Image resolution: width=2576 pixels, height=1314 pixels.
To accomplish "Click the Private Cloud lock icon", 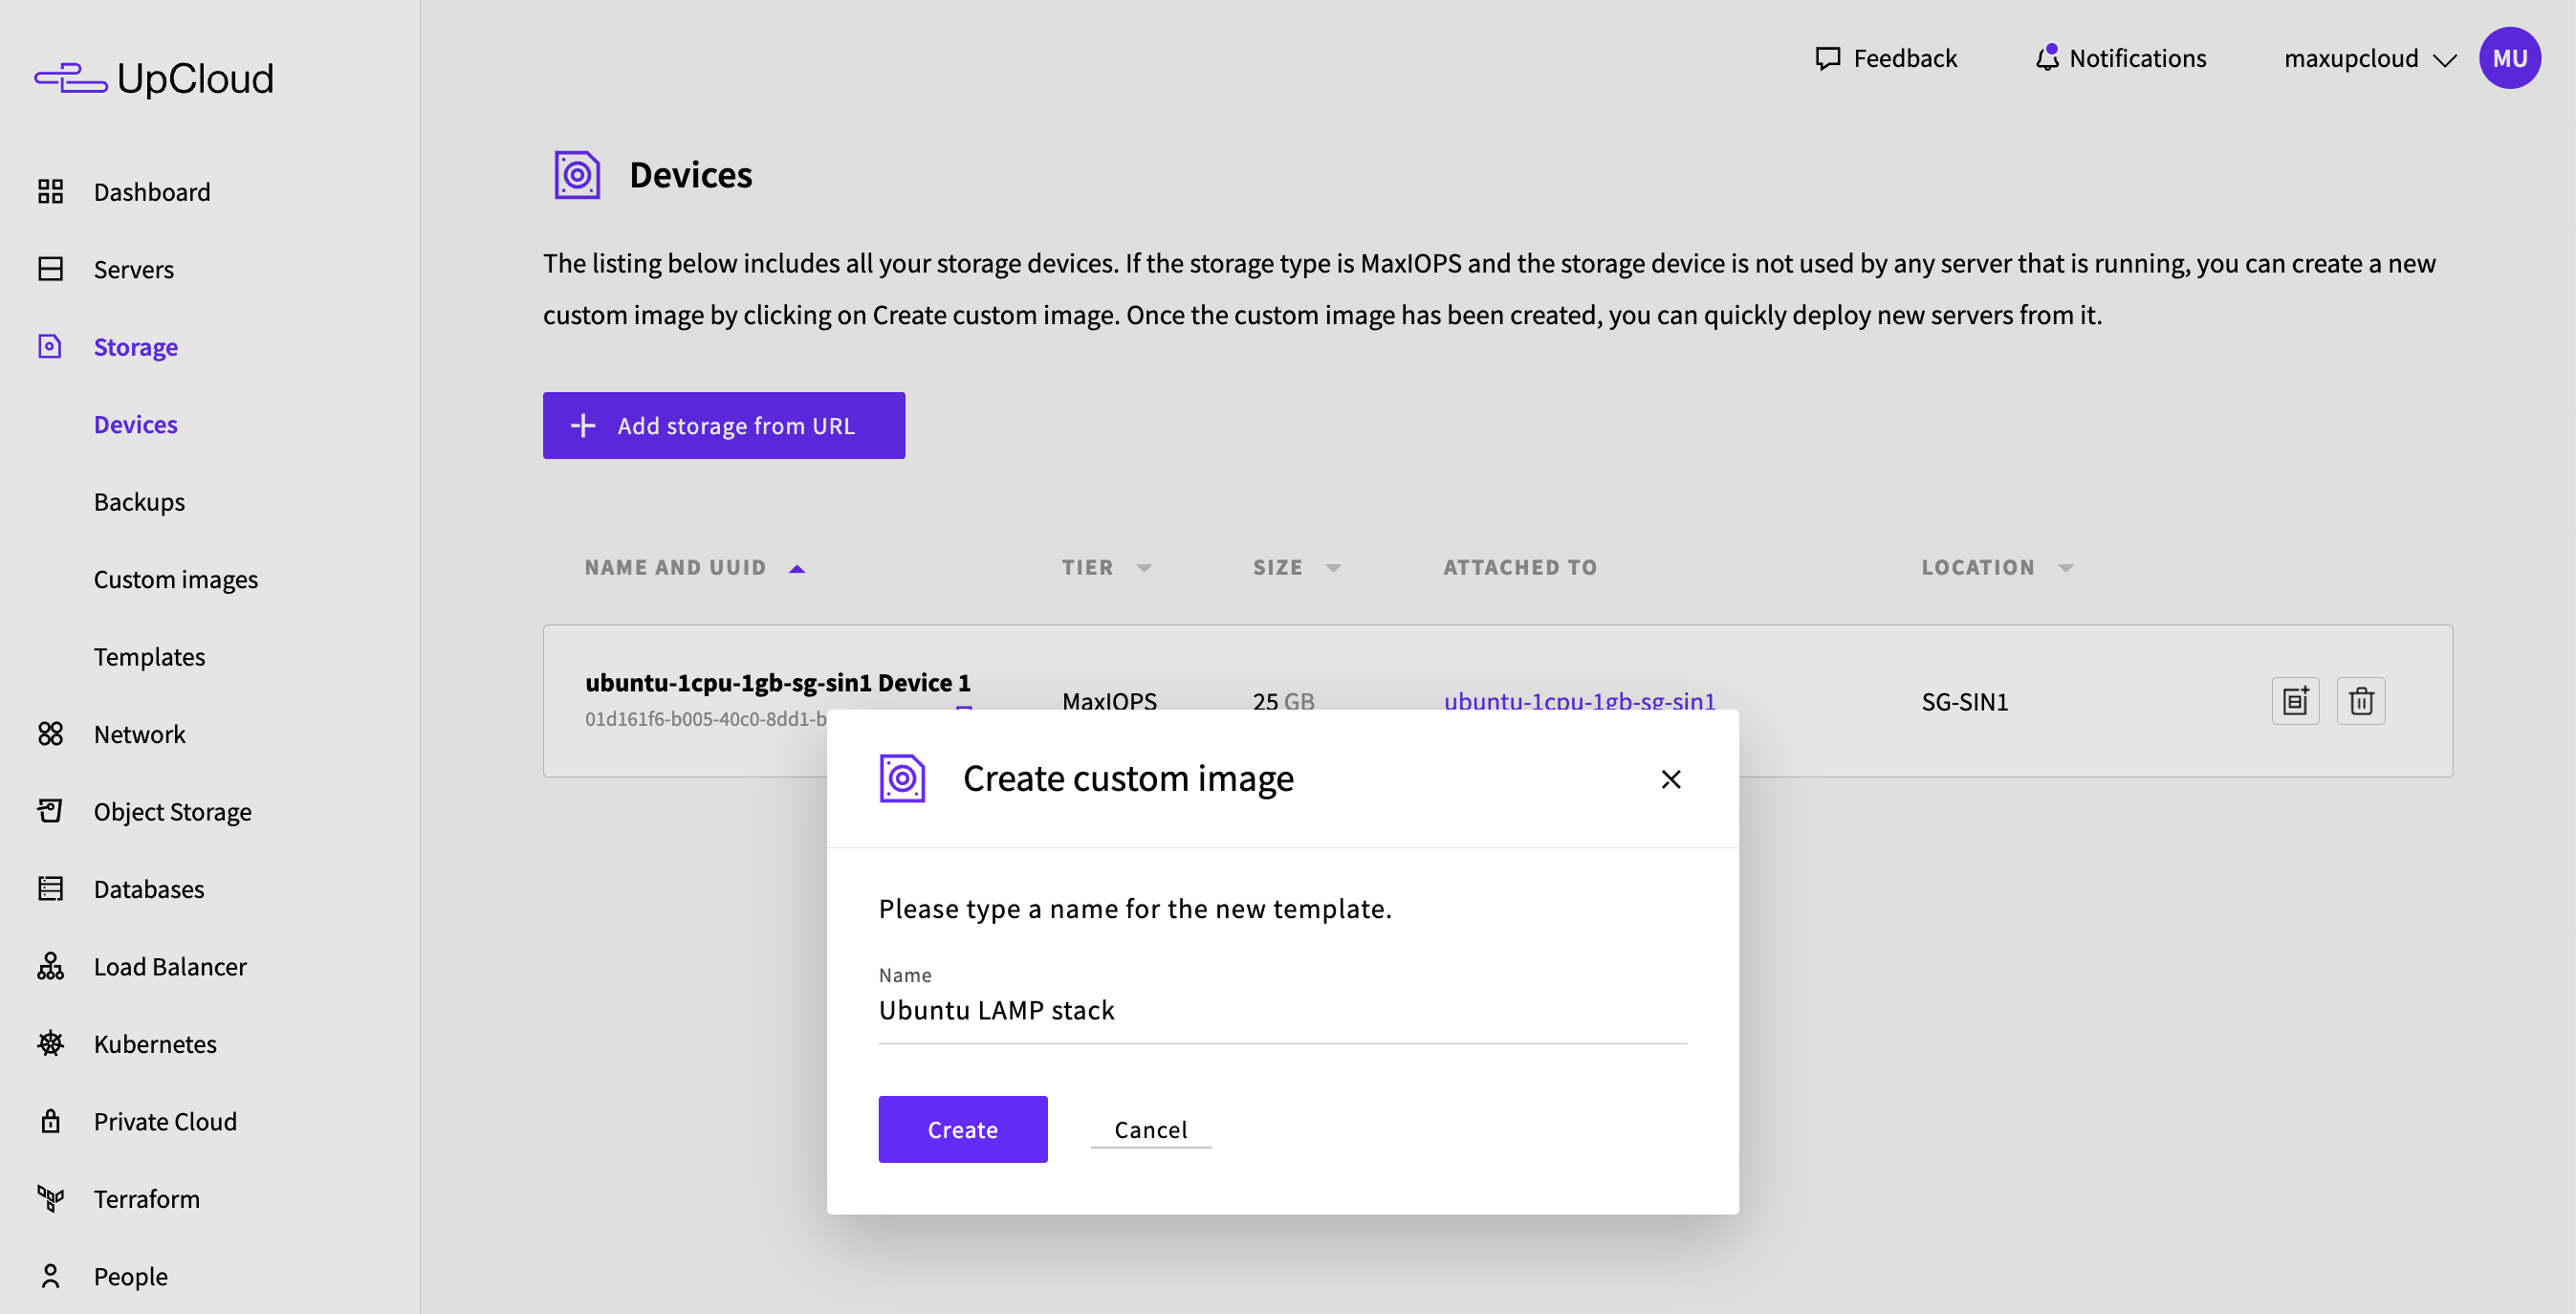I will tap(50, 1121).
